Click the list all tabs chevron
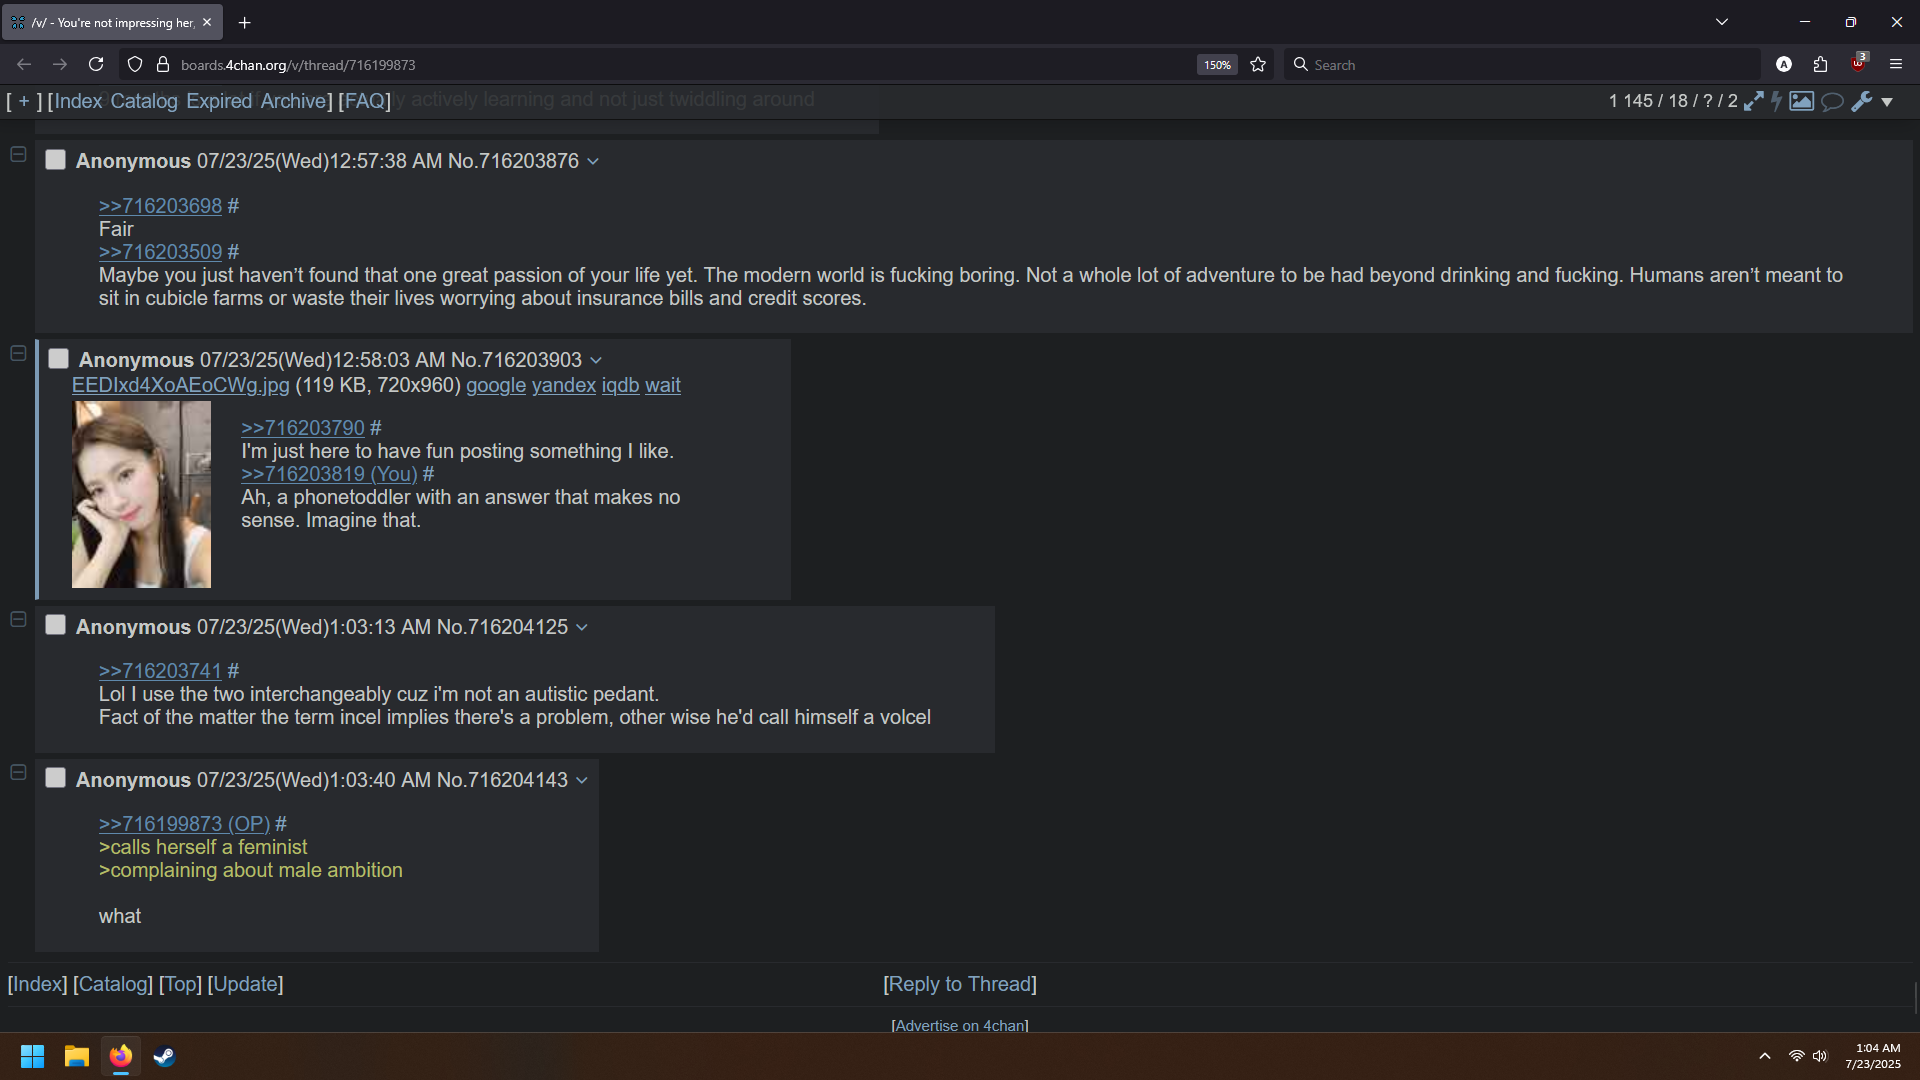Viewport: 1920px width, 1080px height. pos(1722,22)
